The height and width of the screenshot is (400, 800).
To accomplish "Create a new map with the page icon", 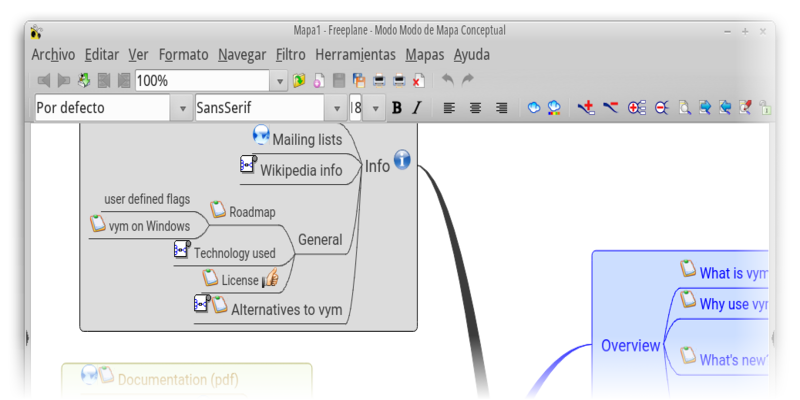I will coord(319,81).
